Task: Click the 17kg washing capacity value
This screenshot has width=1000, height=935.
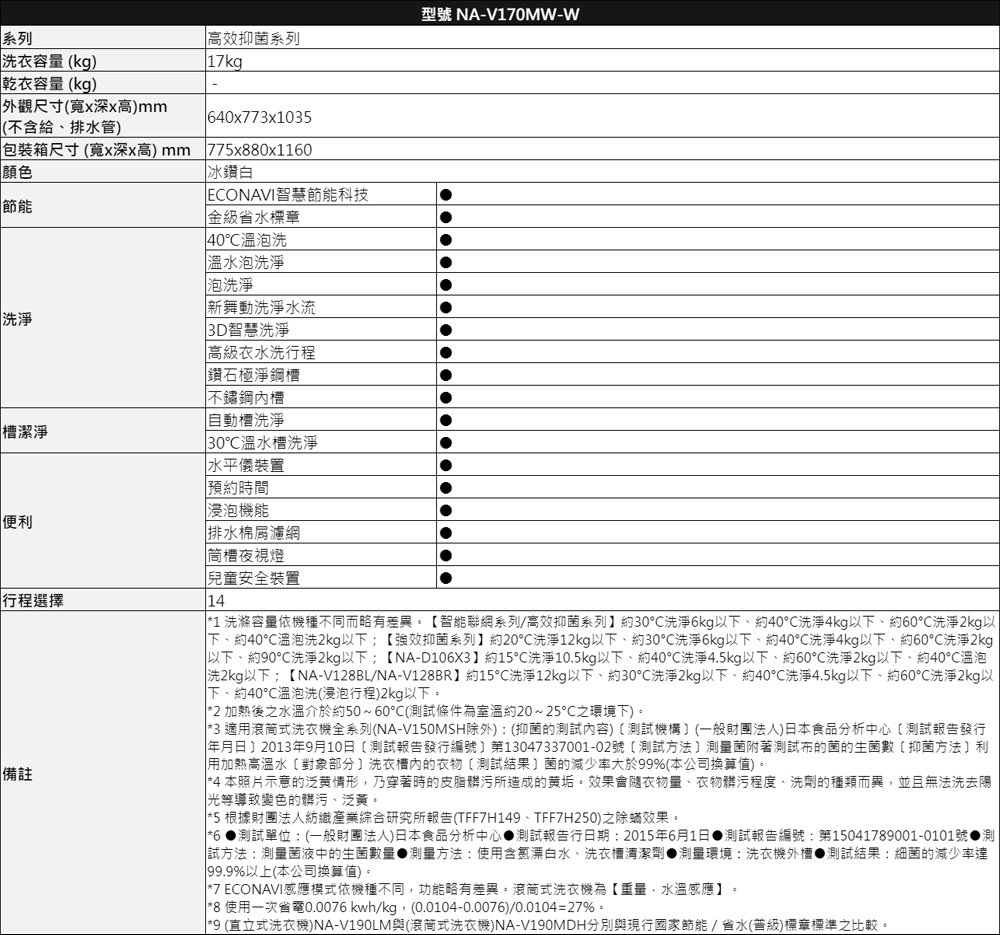Action: click(225, 62)
